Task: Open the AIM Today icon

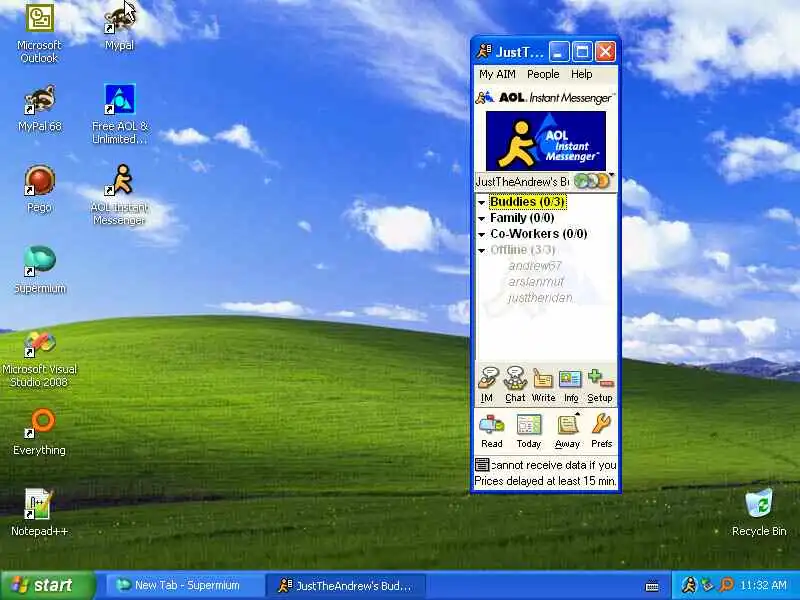Action: (x=529, y=431)
